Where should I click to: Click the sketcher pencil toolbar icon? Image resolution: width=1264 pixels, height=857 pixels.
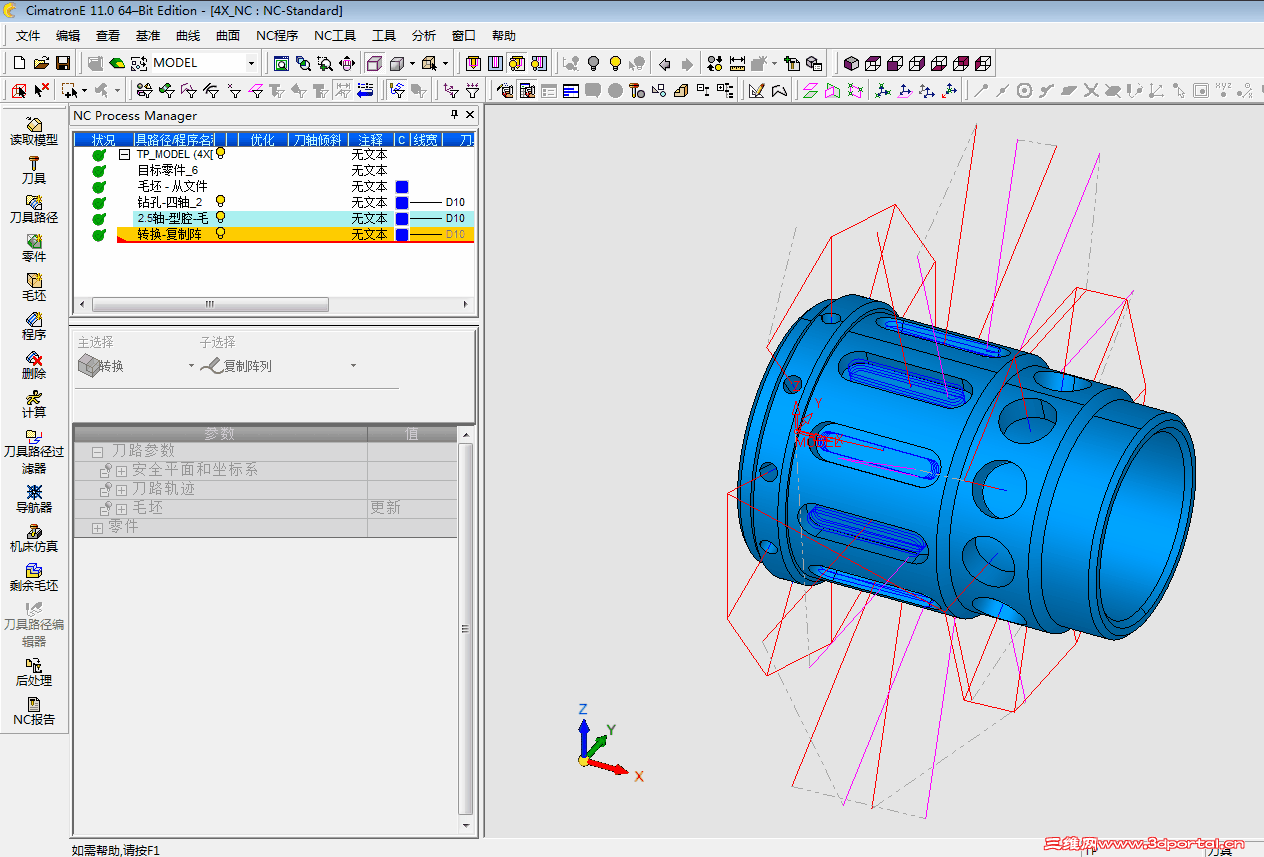(757, 91)
